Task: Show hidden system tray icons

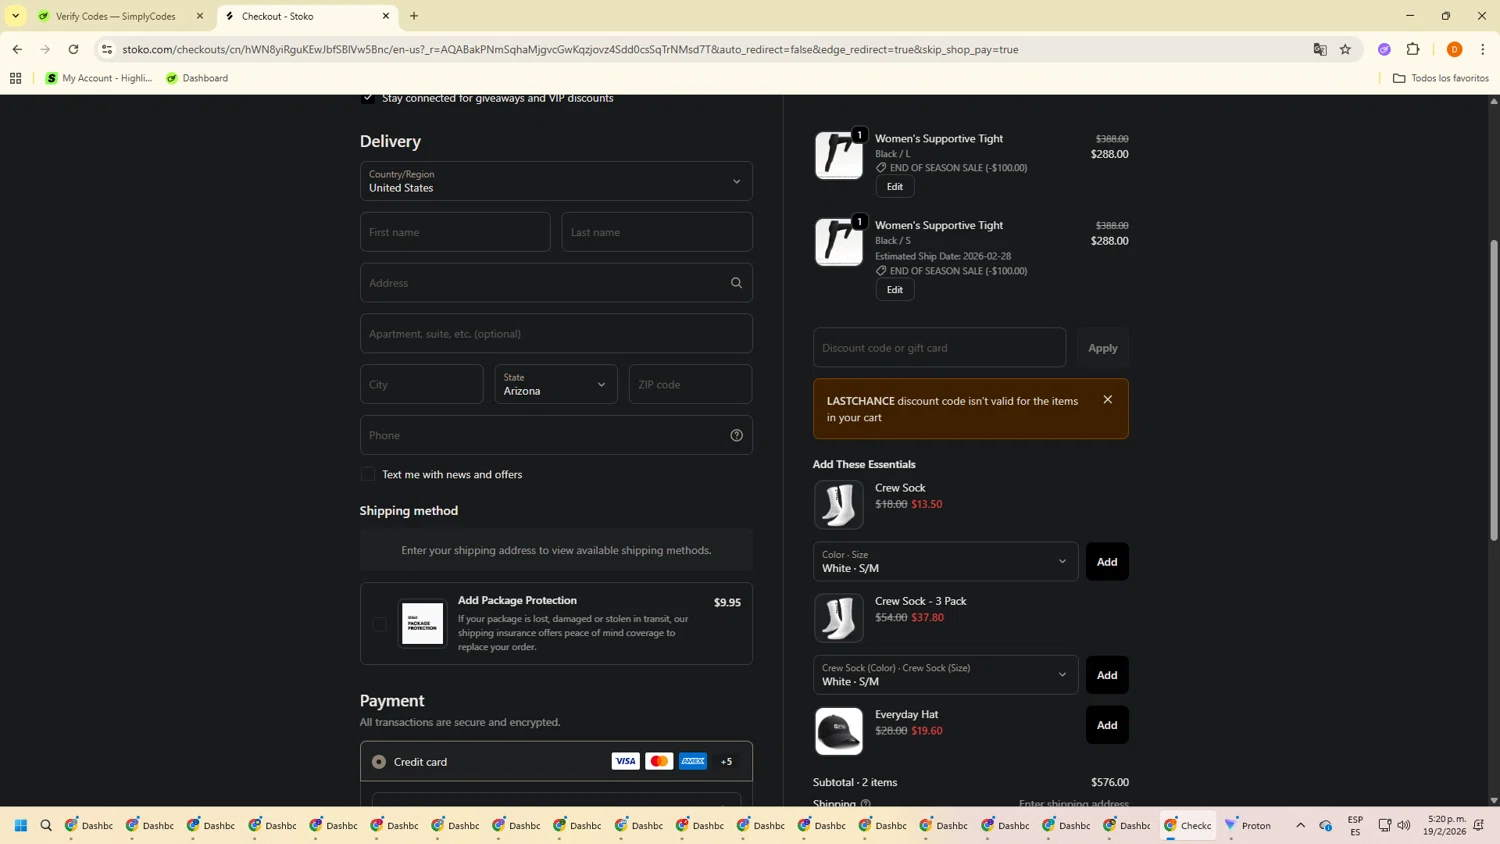Action: point(1300,826)
